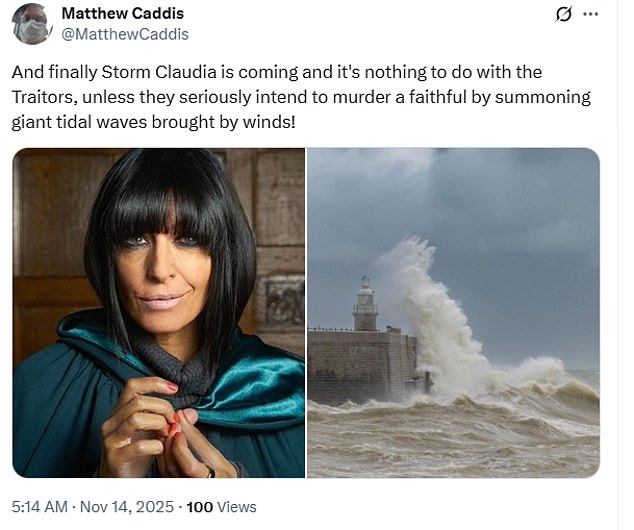Screen dimensions: 634x530
Task: Open the 100 Views count
Action: click(221, 507)
